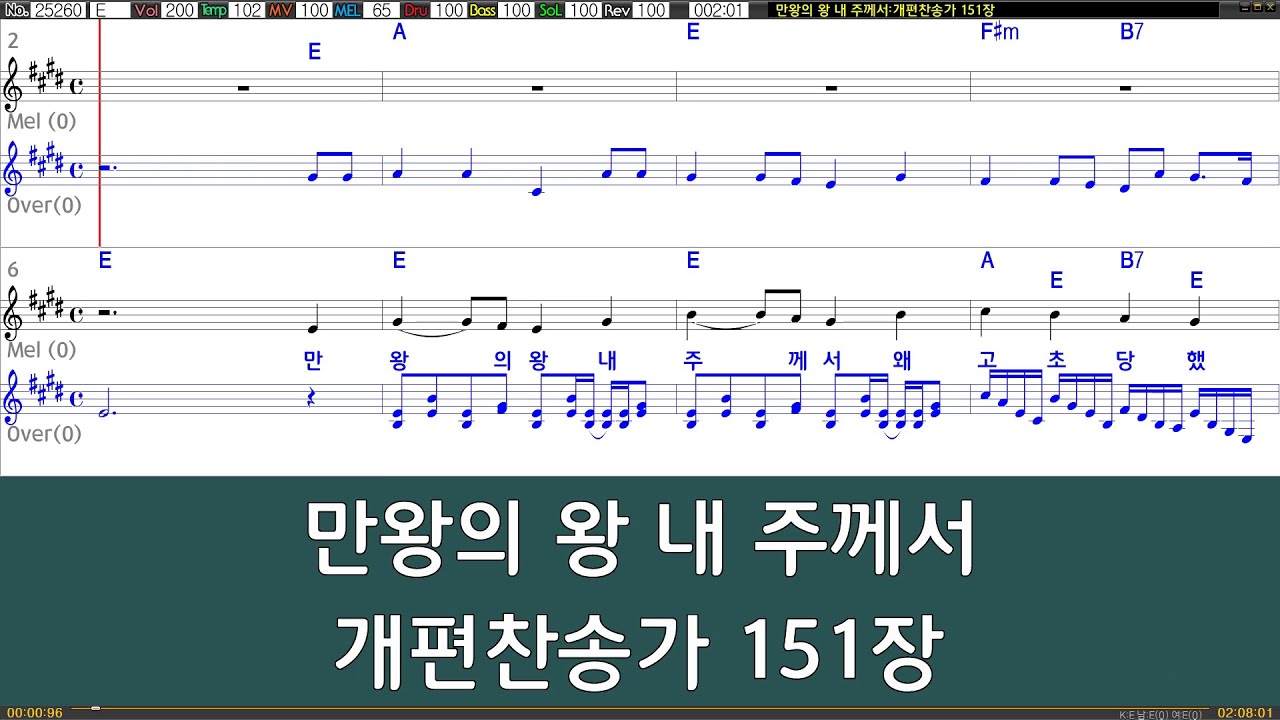Click the red Vol label
The width and height of the screenshot is (1280, 720).
pyautogui.click(x=146, y=10)
